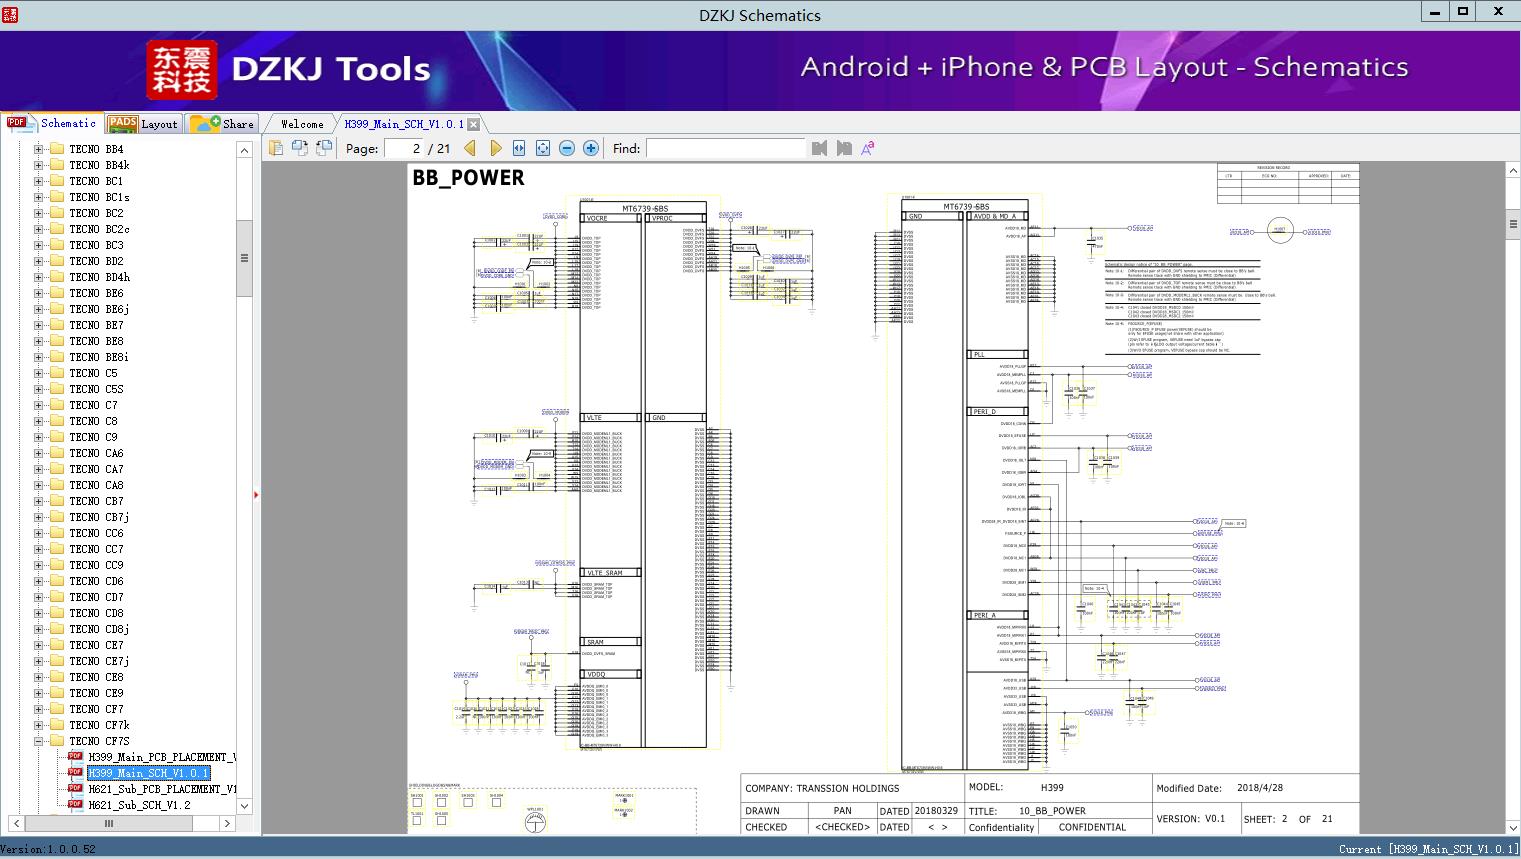1521x859 pixels.
Task: Go to the previous page arrow
Action: [470, 148]
